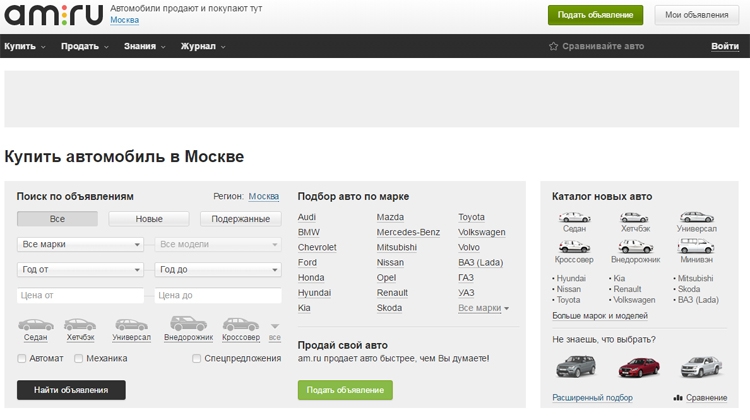Screen dimensions: 750x420
Task: Open the Год до dropdown
Action: click(x=218, y=269)
